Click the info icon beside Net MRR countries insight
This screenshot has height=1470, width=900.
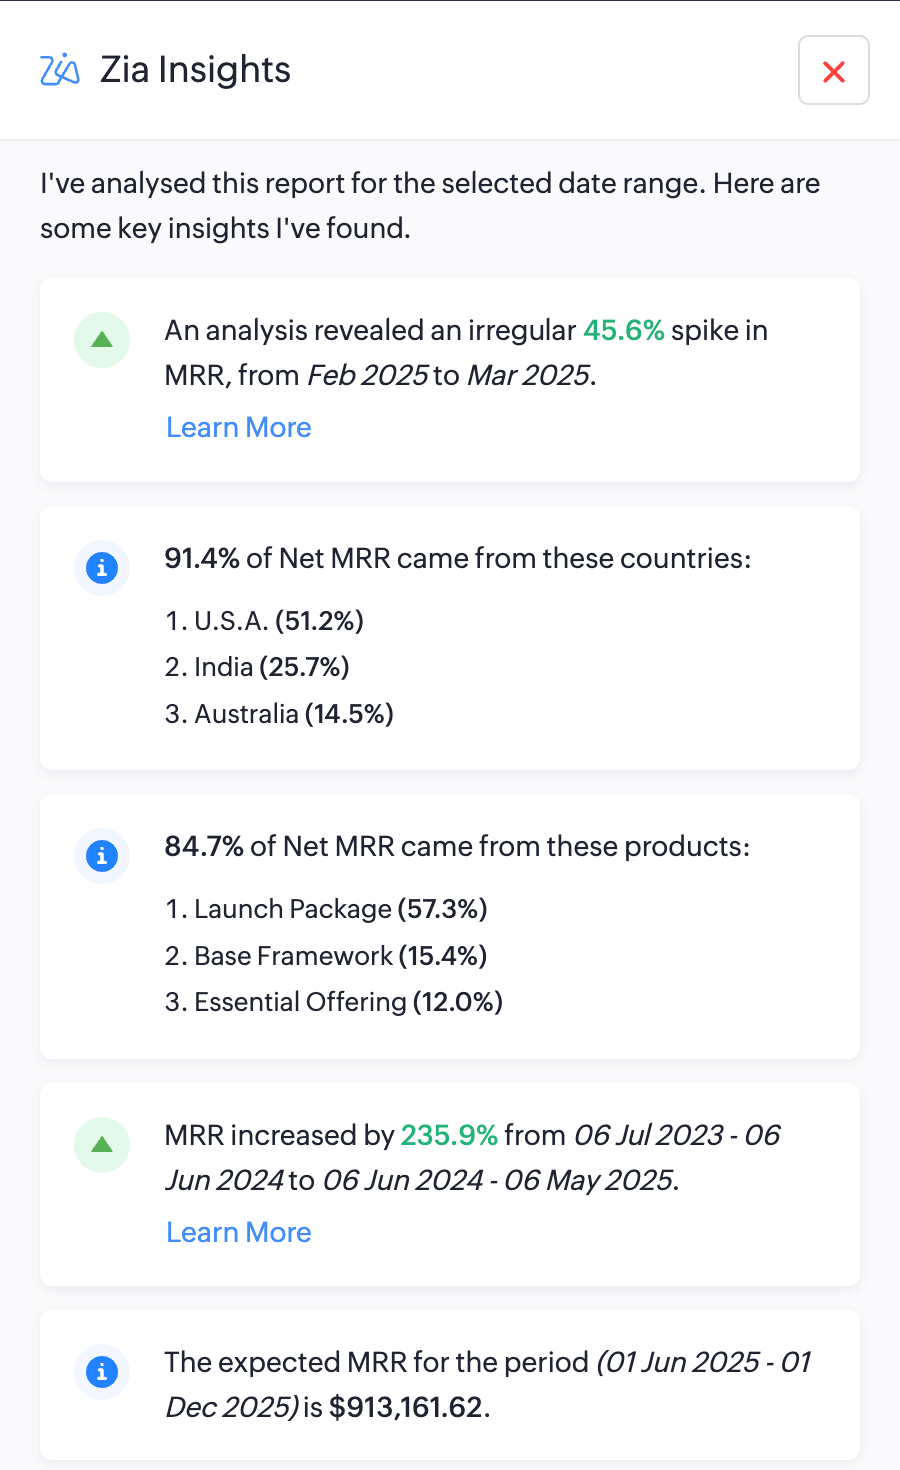(101, 568)
